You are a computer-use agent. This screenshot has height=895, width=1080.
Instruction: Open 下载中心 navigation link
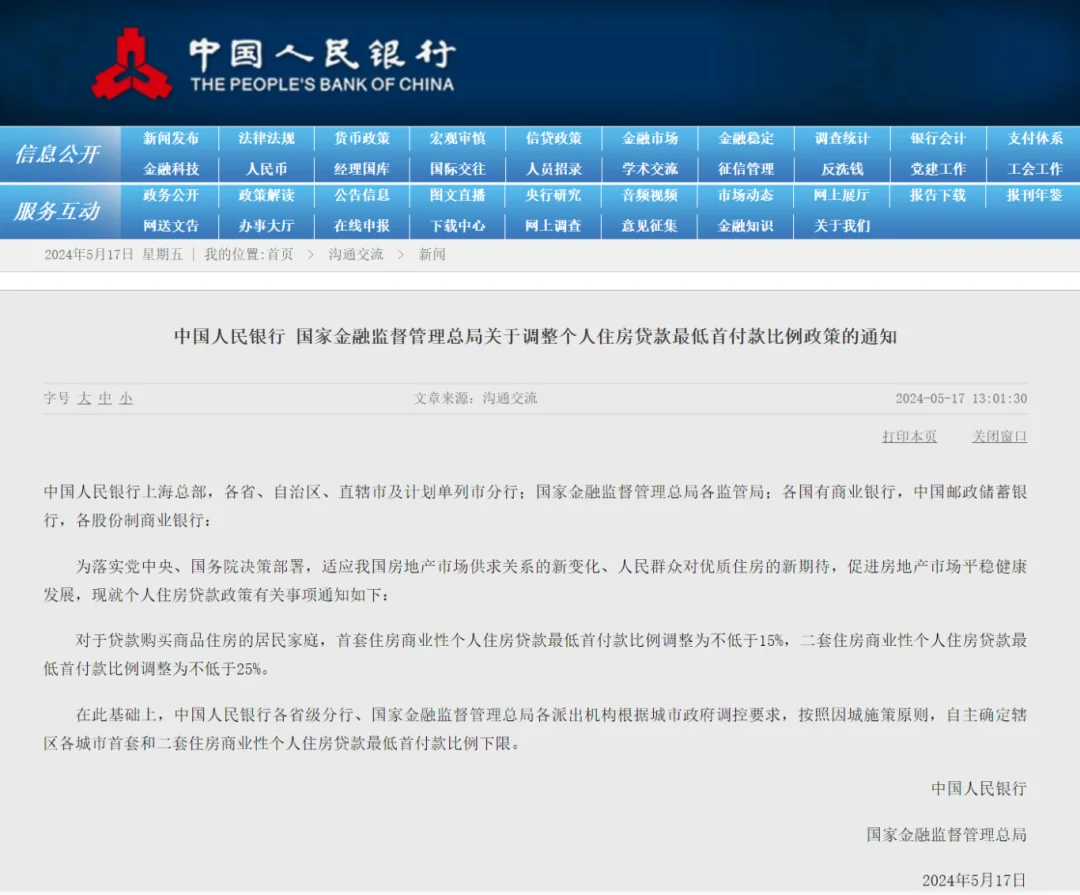[x=458, y=226]
